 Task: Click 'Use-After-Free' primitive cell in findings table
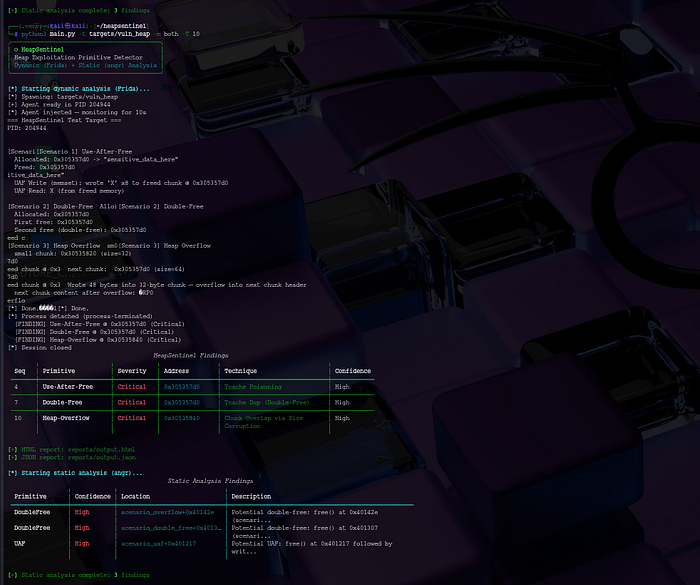[67, 387]
